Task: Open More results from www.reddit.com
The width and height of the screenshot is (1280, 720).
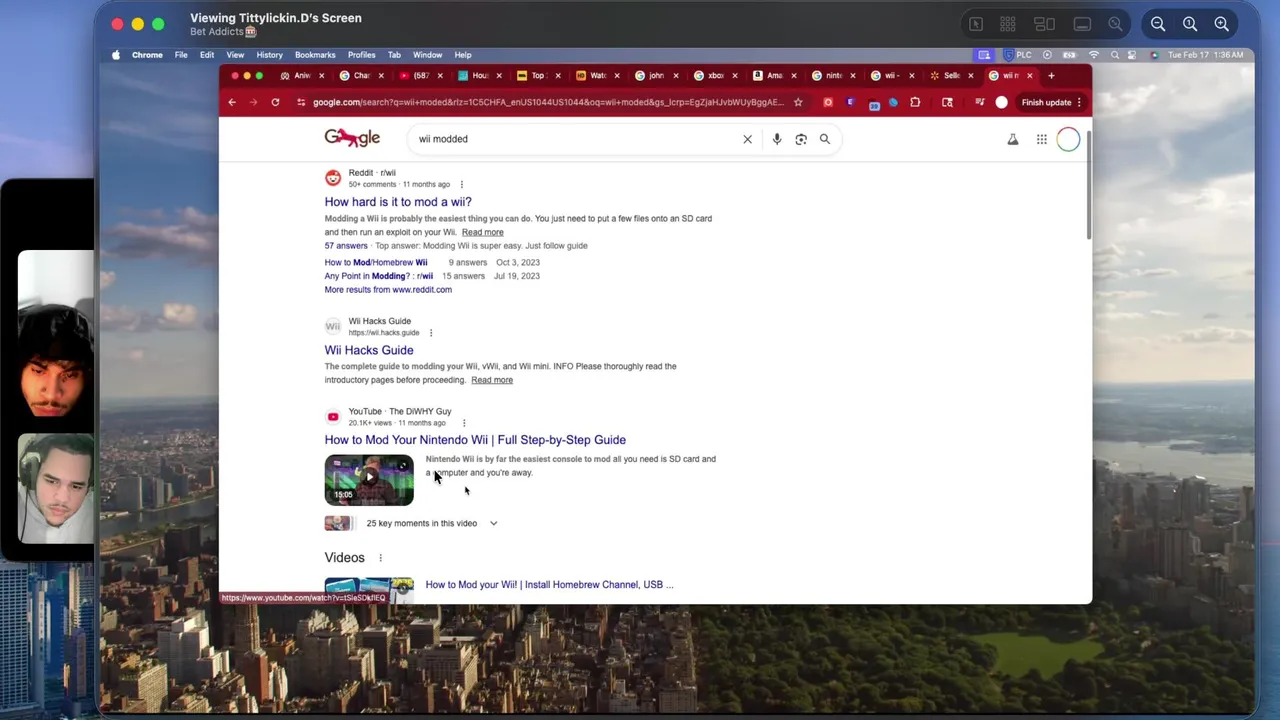Action: 388,290
